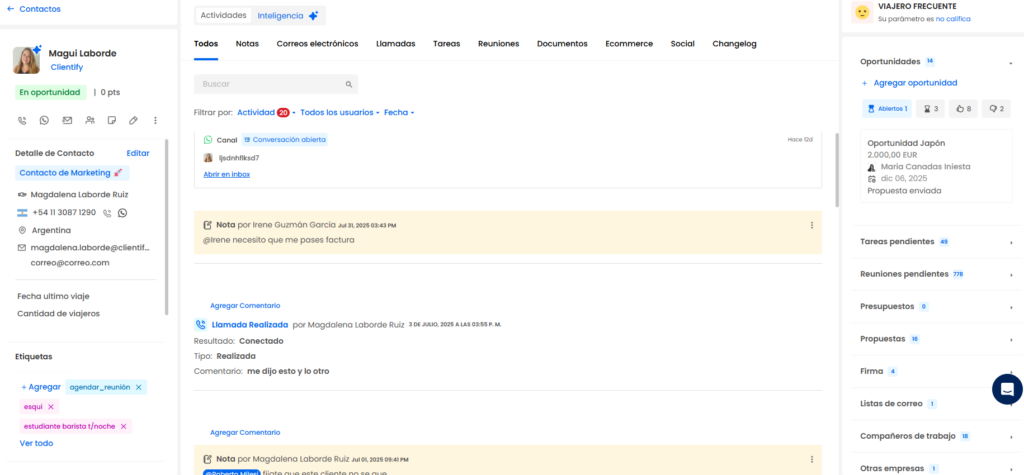The height and width of the screenshot is (475, 1024).
Task: View the Changelog tab
Action: point(734,44)
